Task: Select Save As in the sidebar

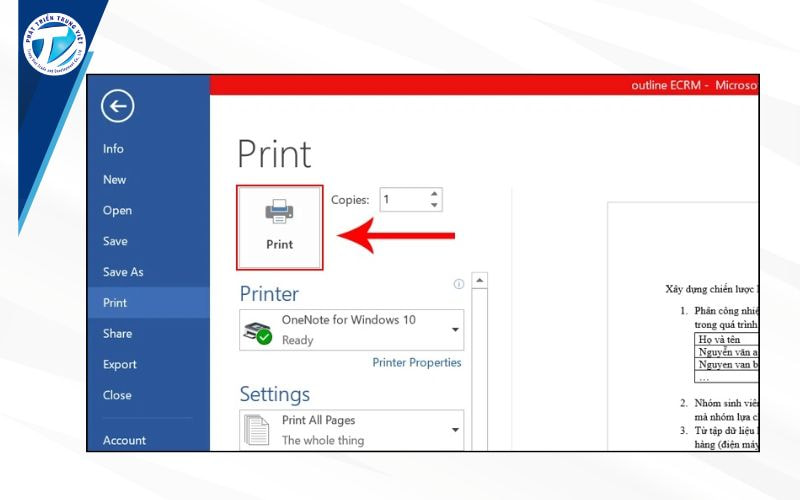Action: coord(123,272)
